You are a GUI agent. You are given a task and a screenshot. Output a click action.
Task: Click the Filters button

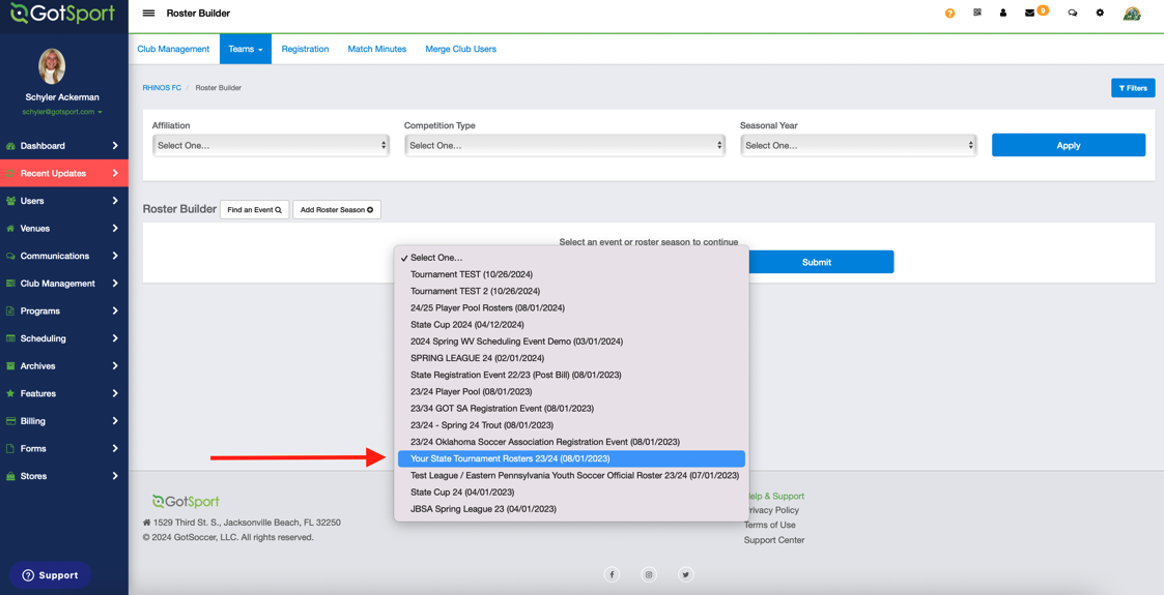tap(1133, 88)
